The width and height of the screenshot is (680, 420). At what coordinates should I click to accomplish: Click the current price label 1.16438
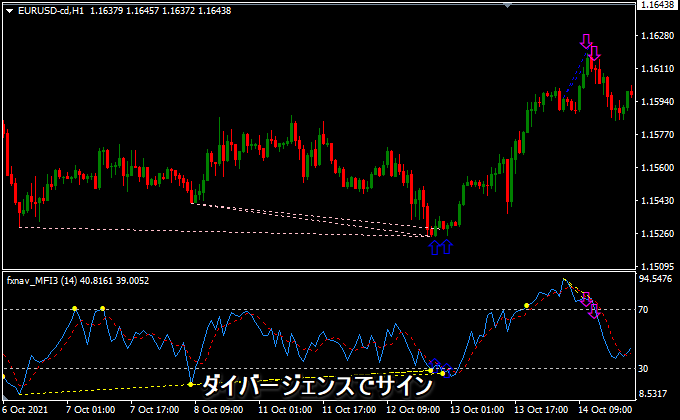click(657, 5)
